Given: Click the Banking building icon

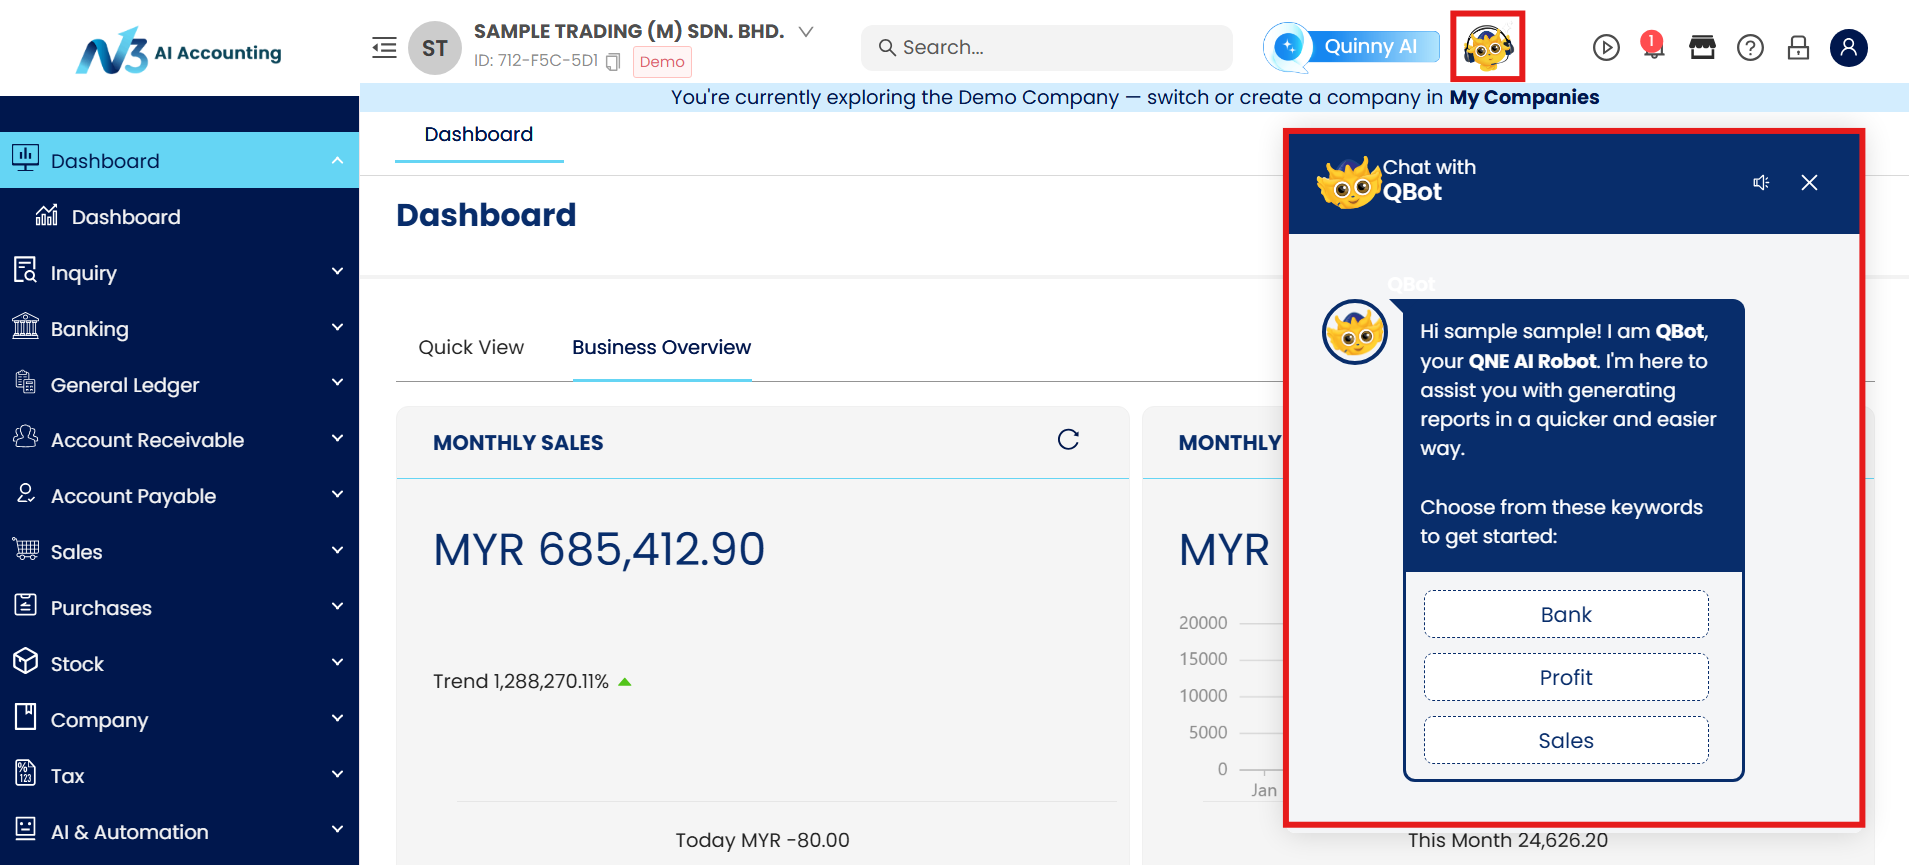Looking at the screenshot, I should point(25,326).
